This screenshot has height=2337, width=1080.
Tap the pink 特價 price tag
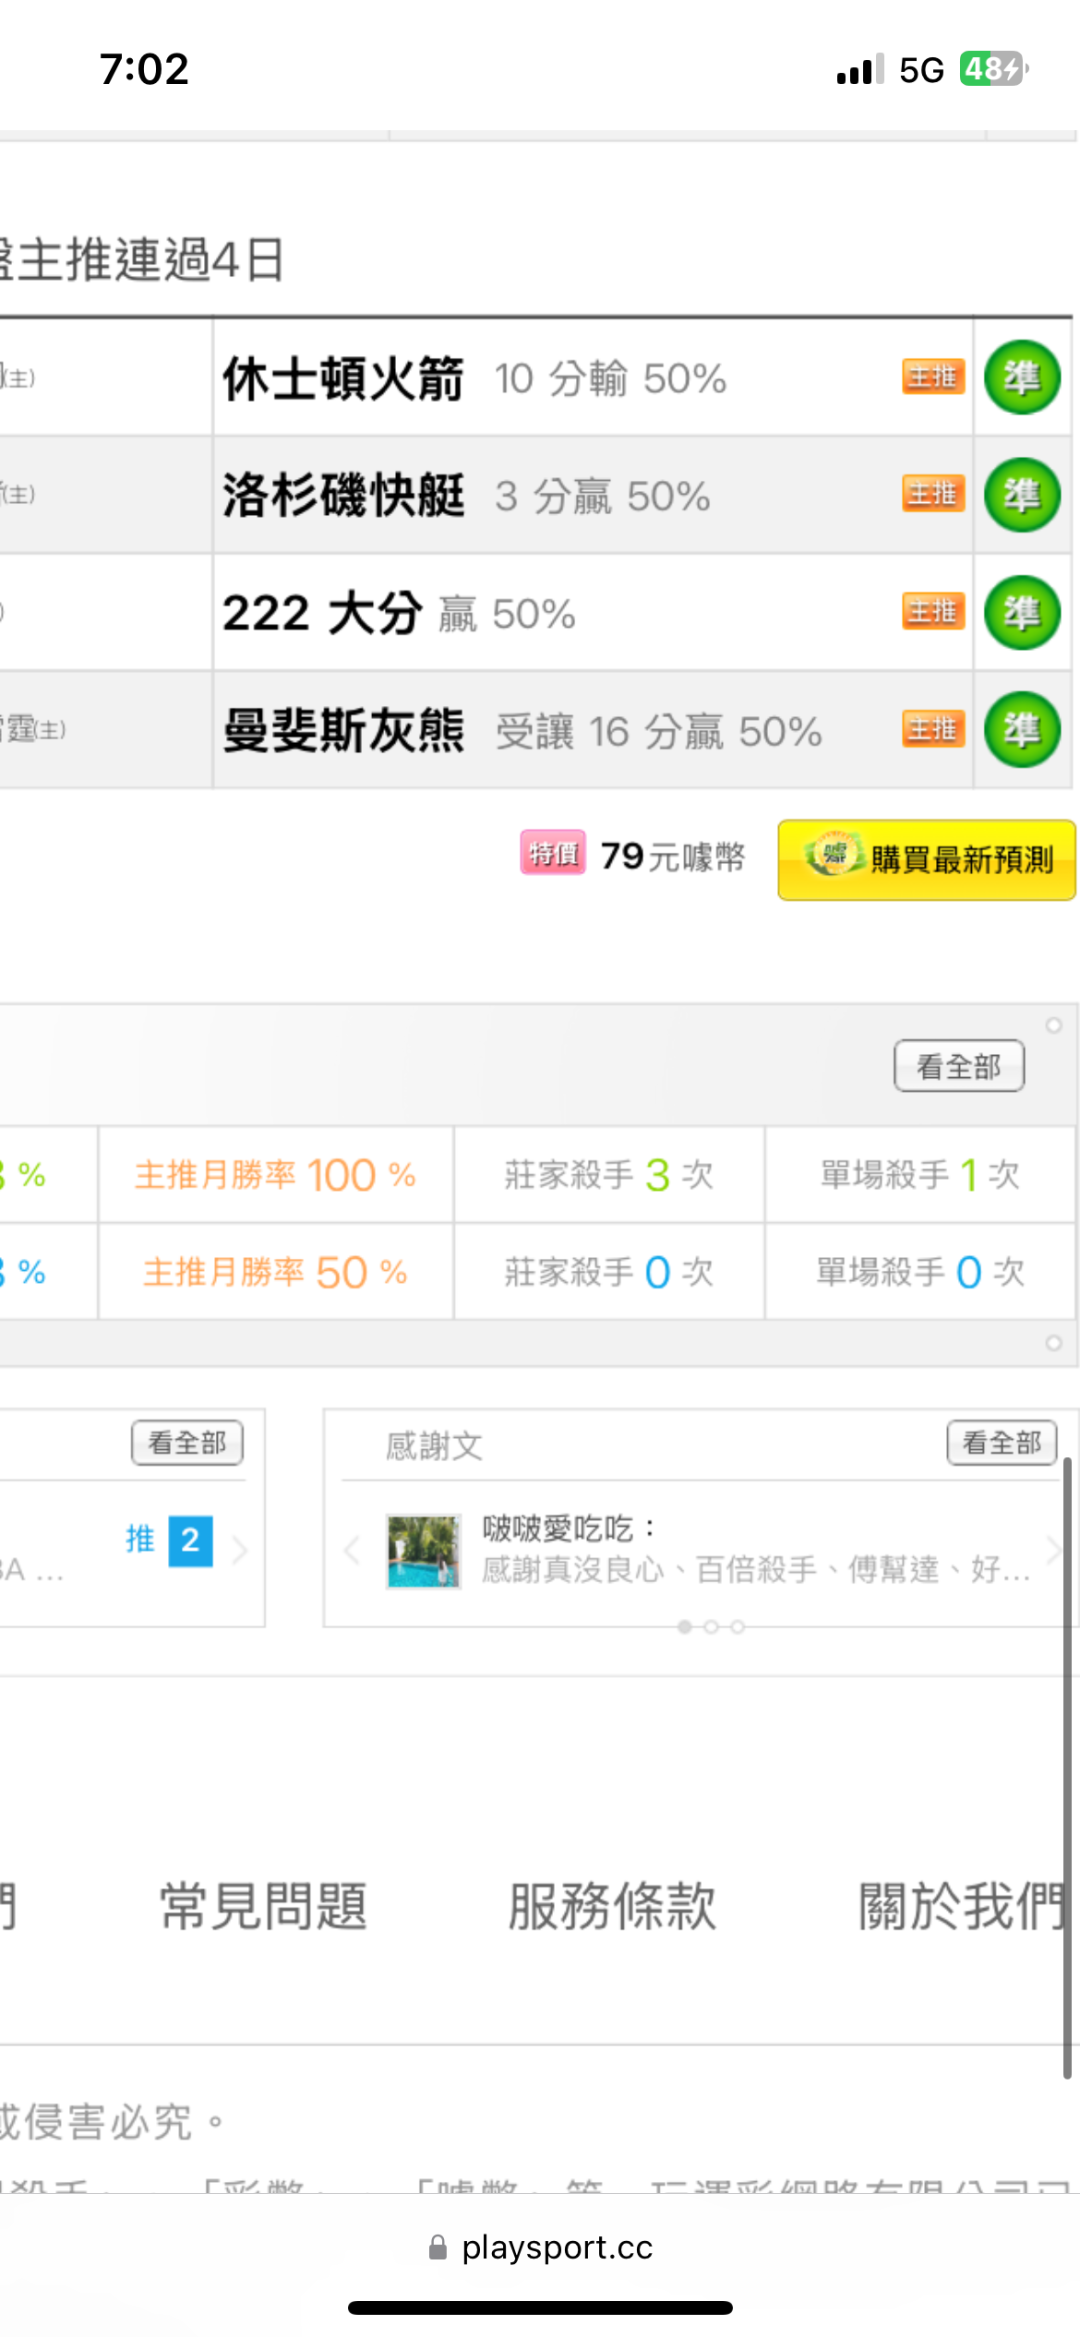(x=553, y=854)
